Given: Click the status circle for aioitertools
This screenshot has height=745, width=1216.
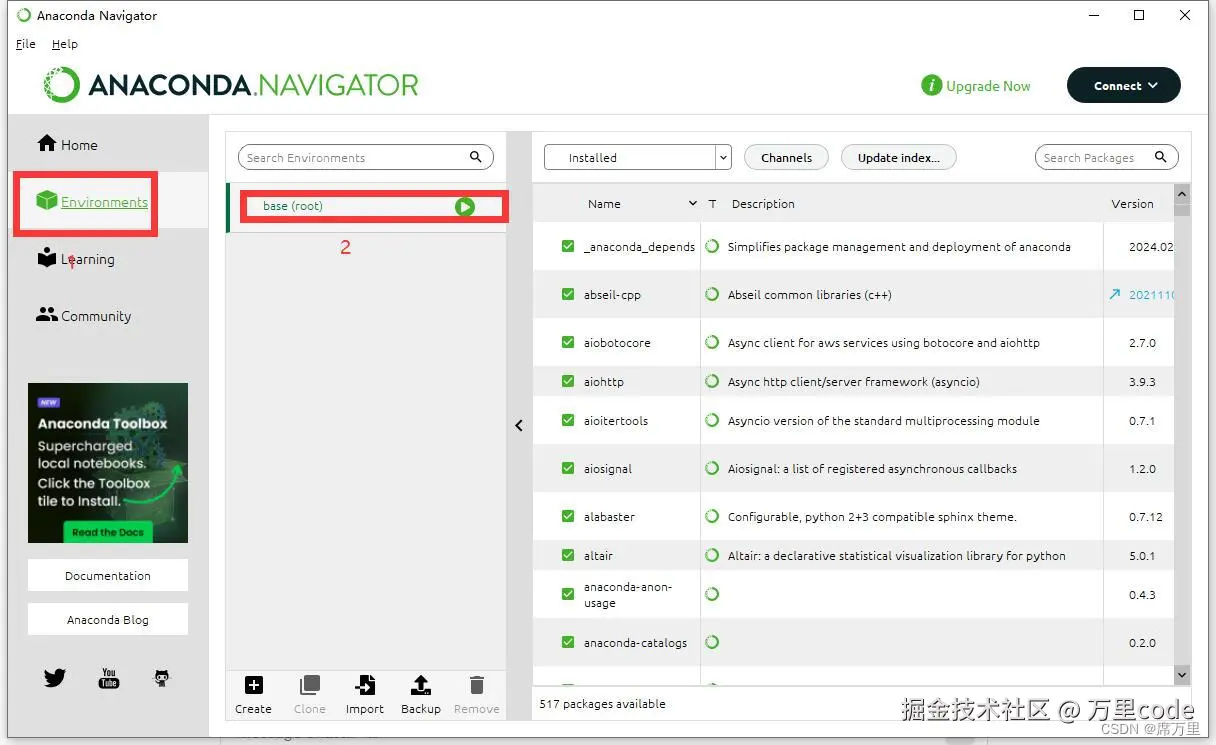Looking at the screenshot, I should point(712,420).
